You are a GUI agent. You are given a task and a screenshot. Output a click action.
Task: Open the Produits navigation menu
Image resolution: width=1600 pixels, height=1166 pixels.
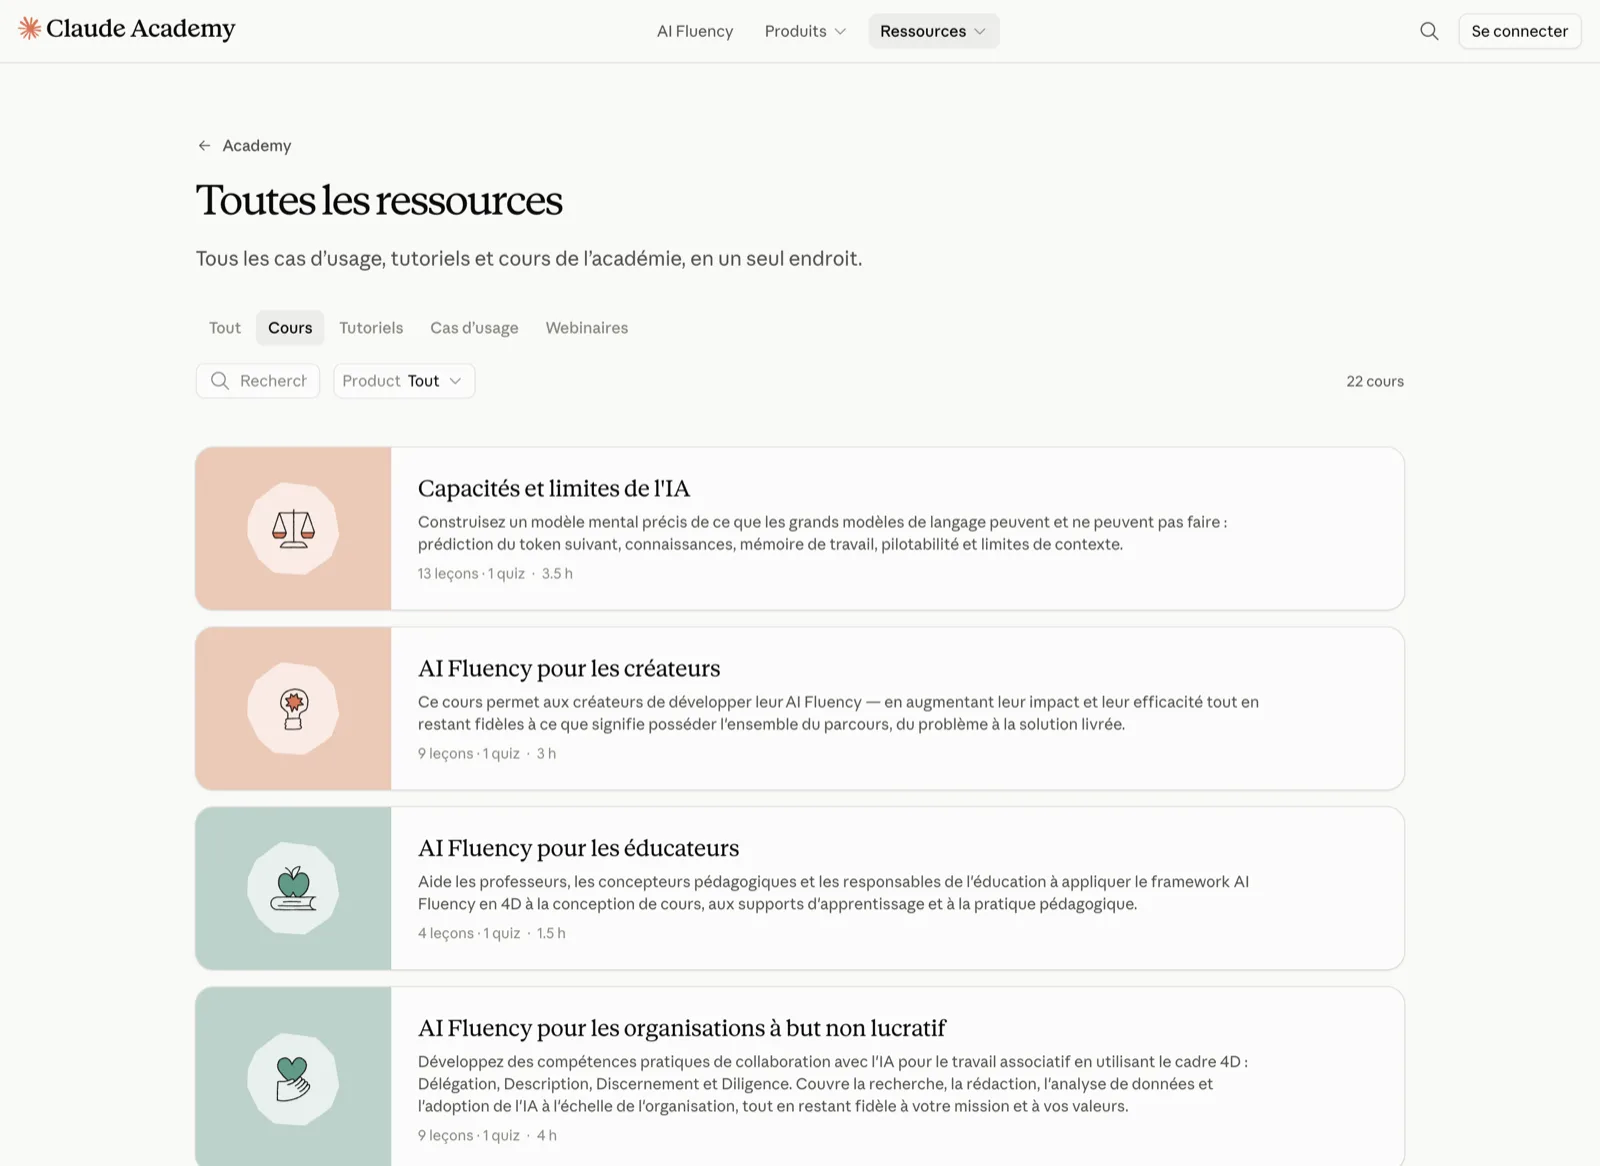click(805, 31)
